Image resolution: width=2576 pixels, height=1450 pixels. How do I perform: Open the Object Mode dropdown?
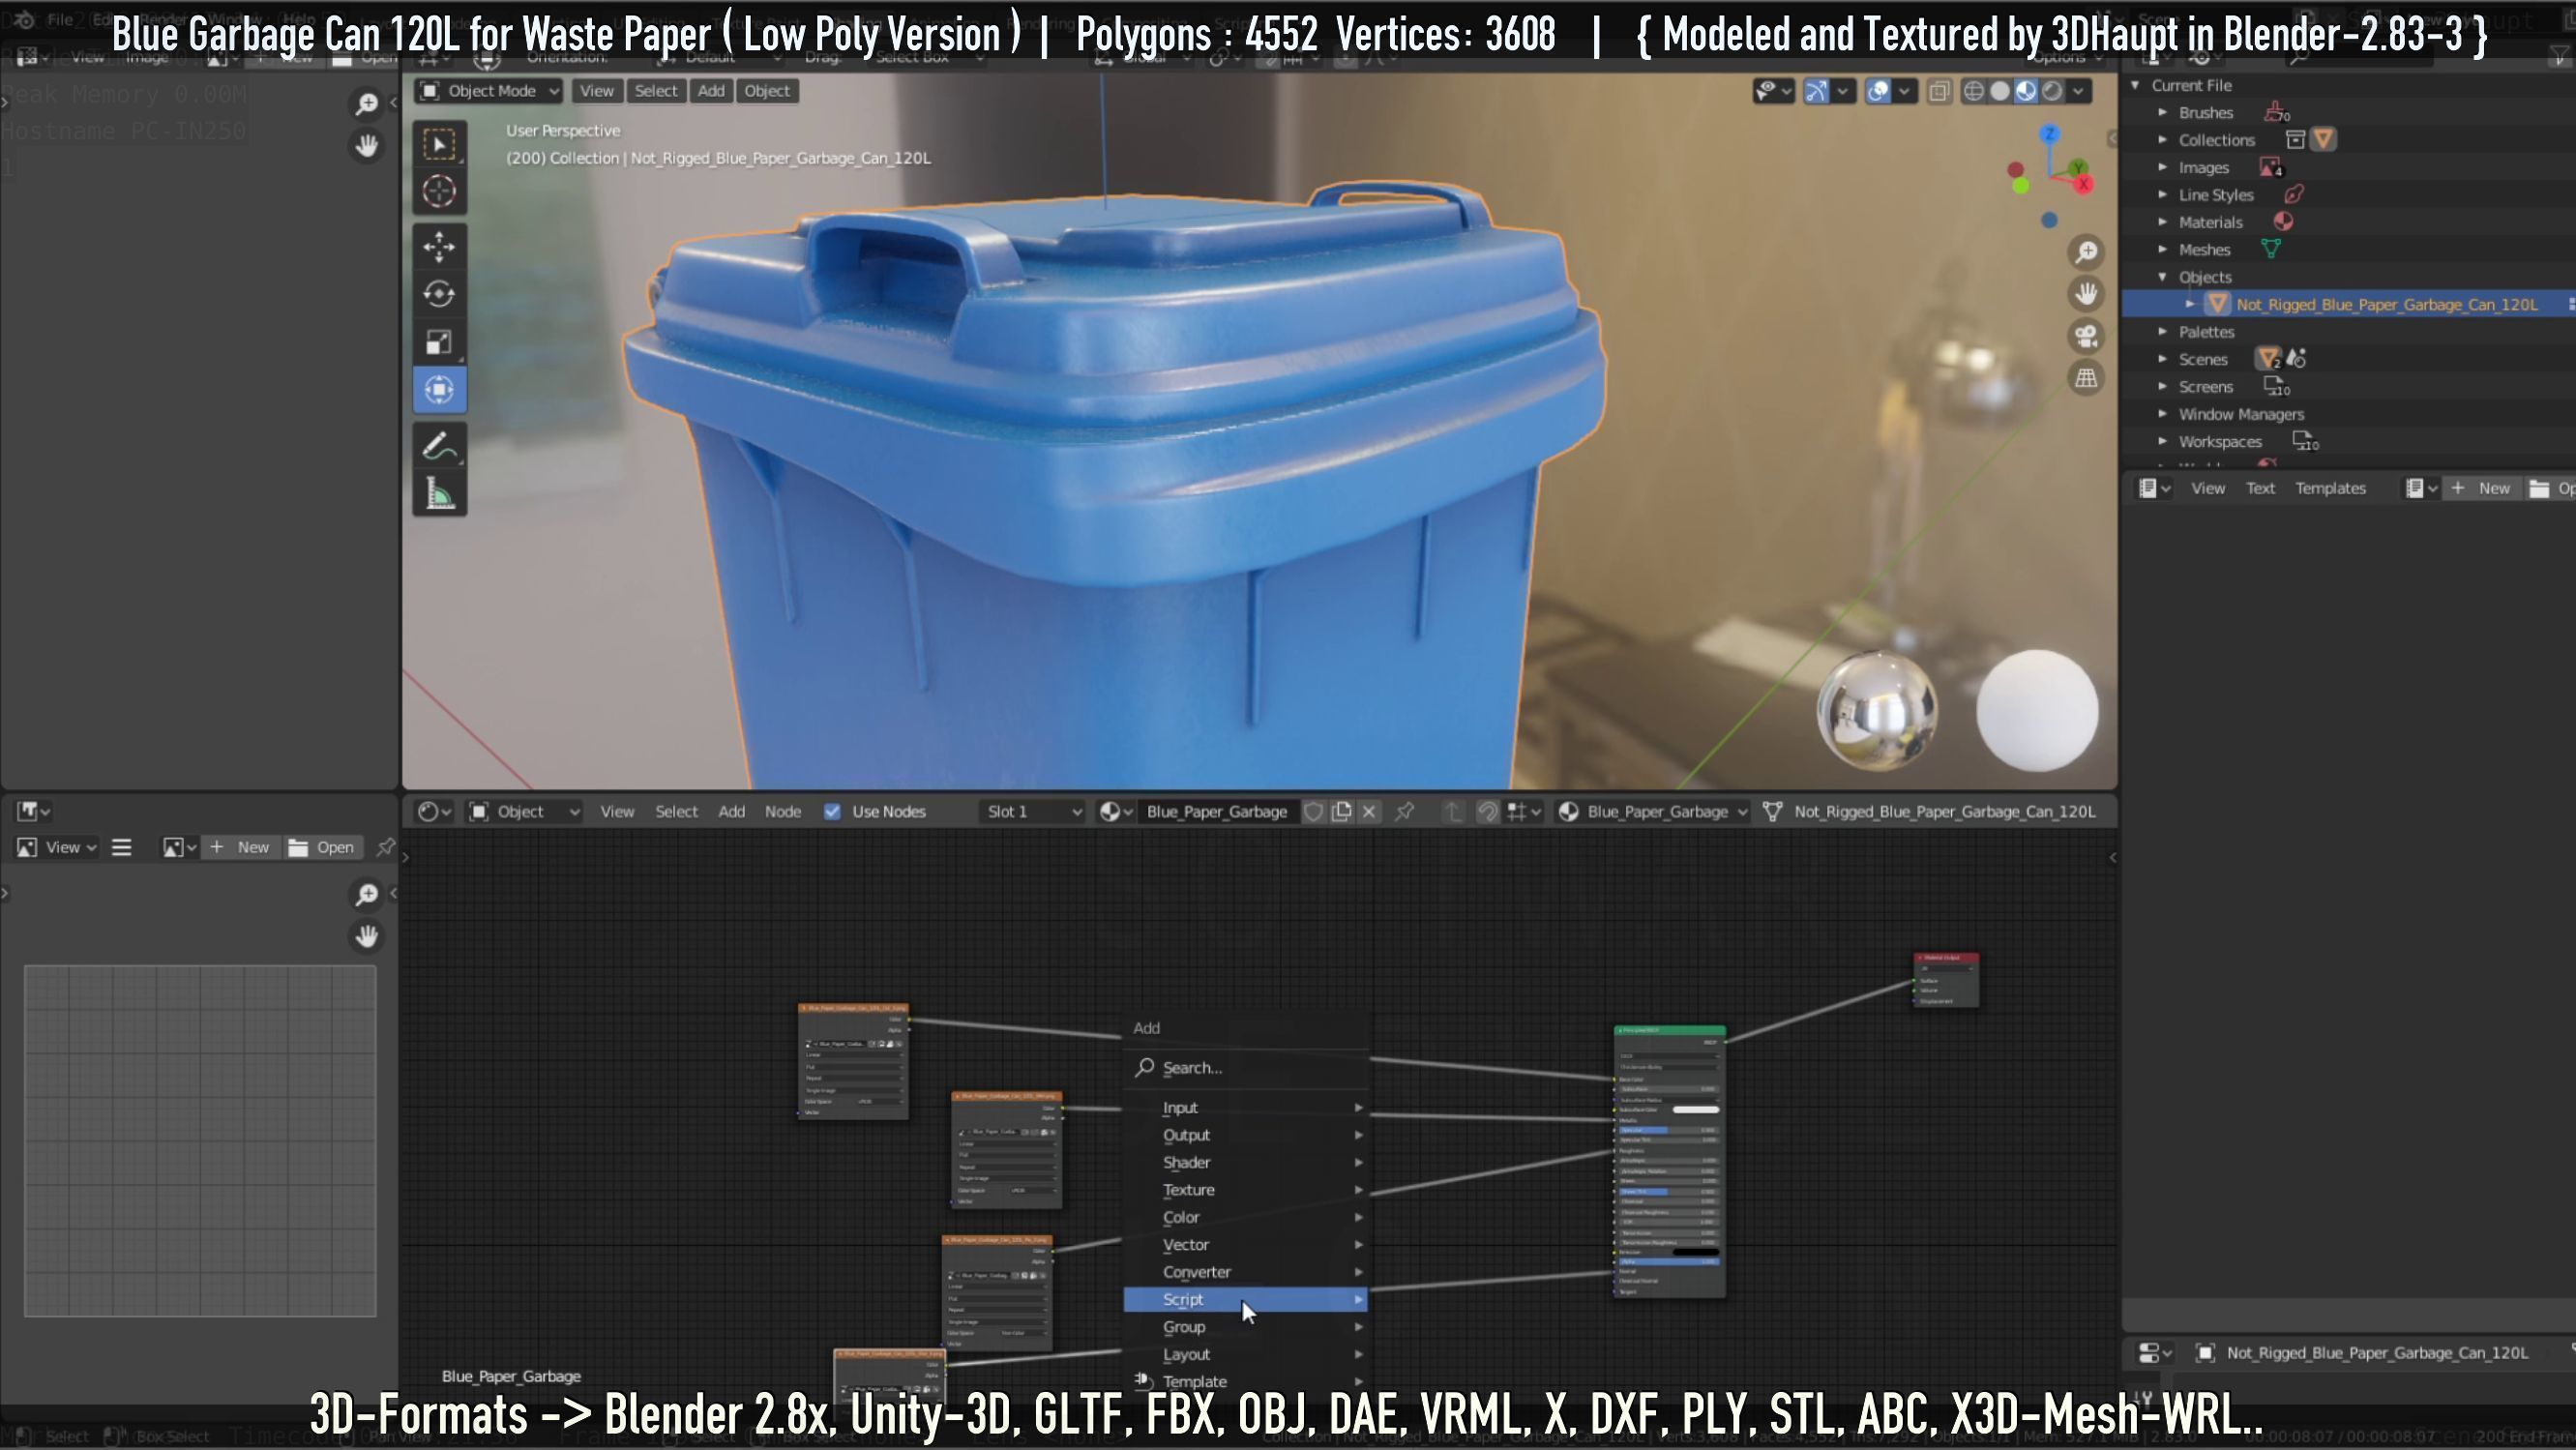coord(489,91)
